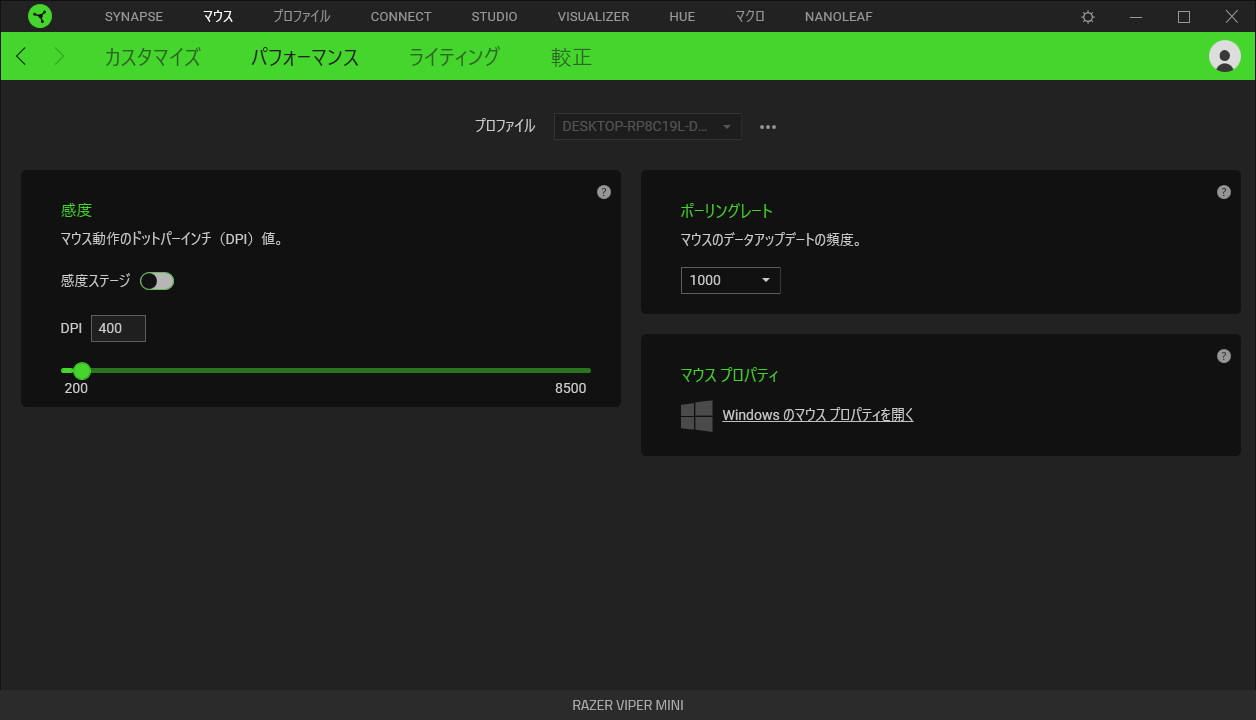Open the HUE tab
The width and height of the screenshot is (1256, 720).
coord(682,17)
